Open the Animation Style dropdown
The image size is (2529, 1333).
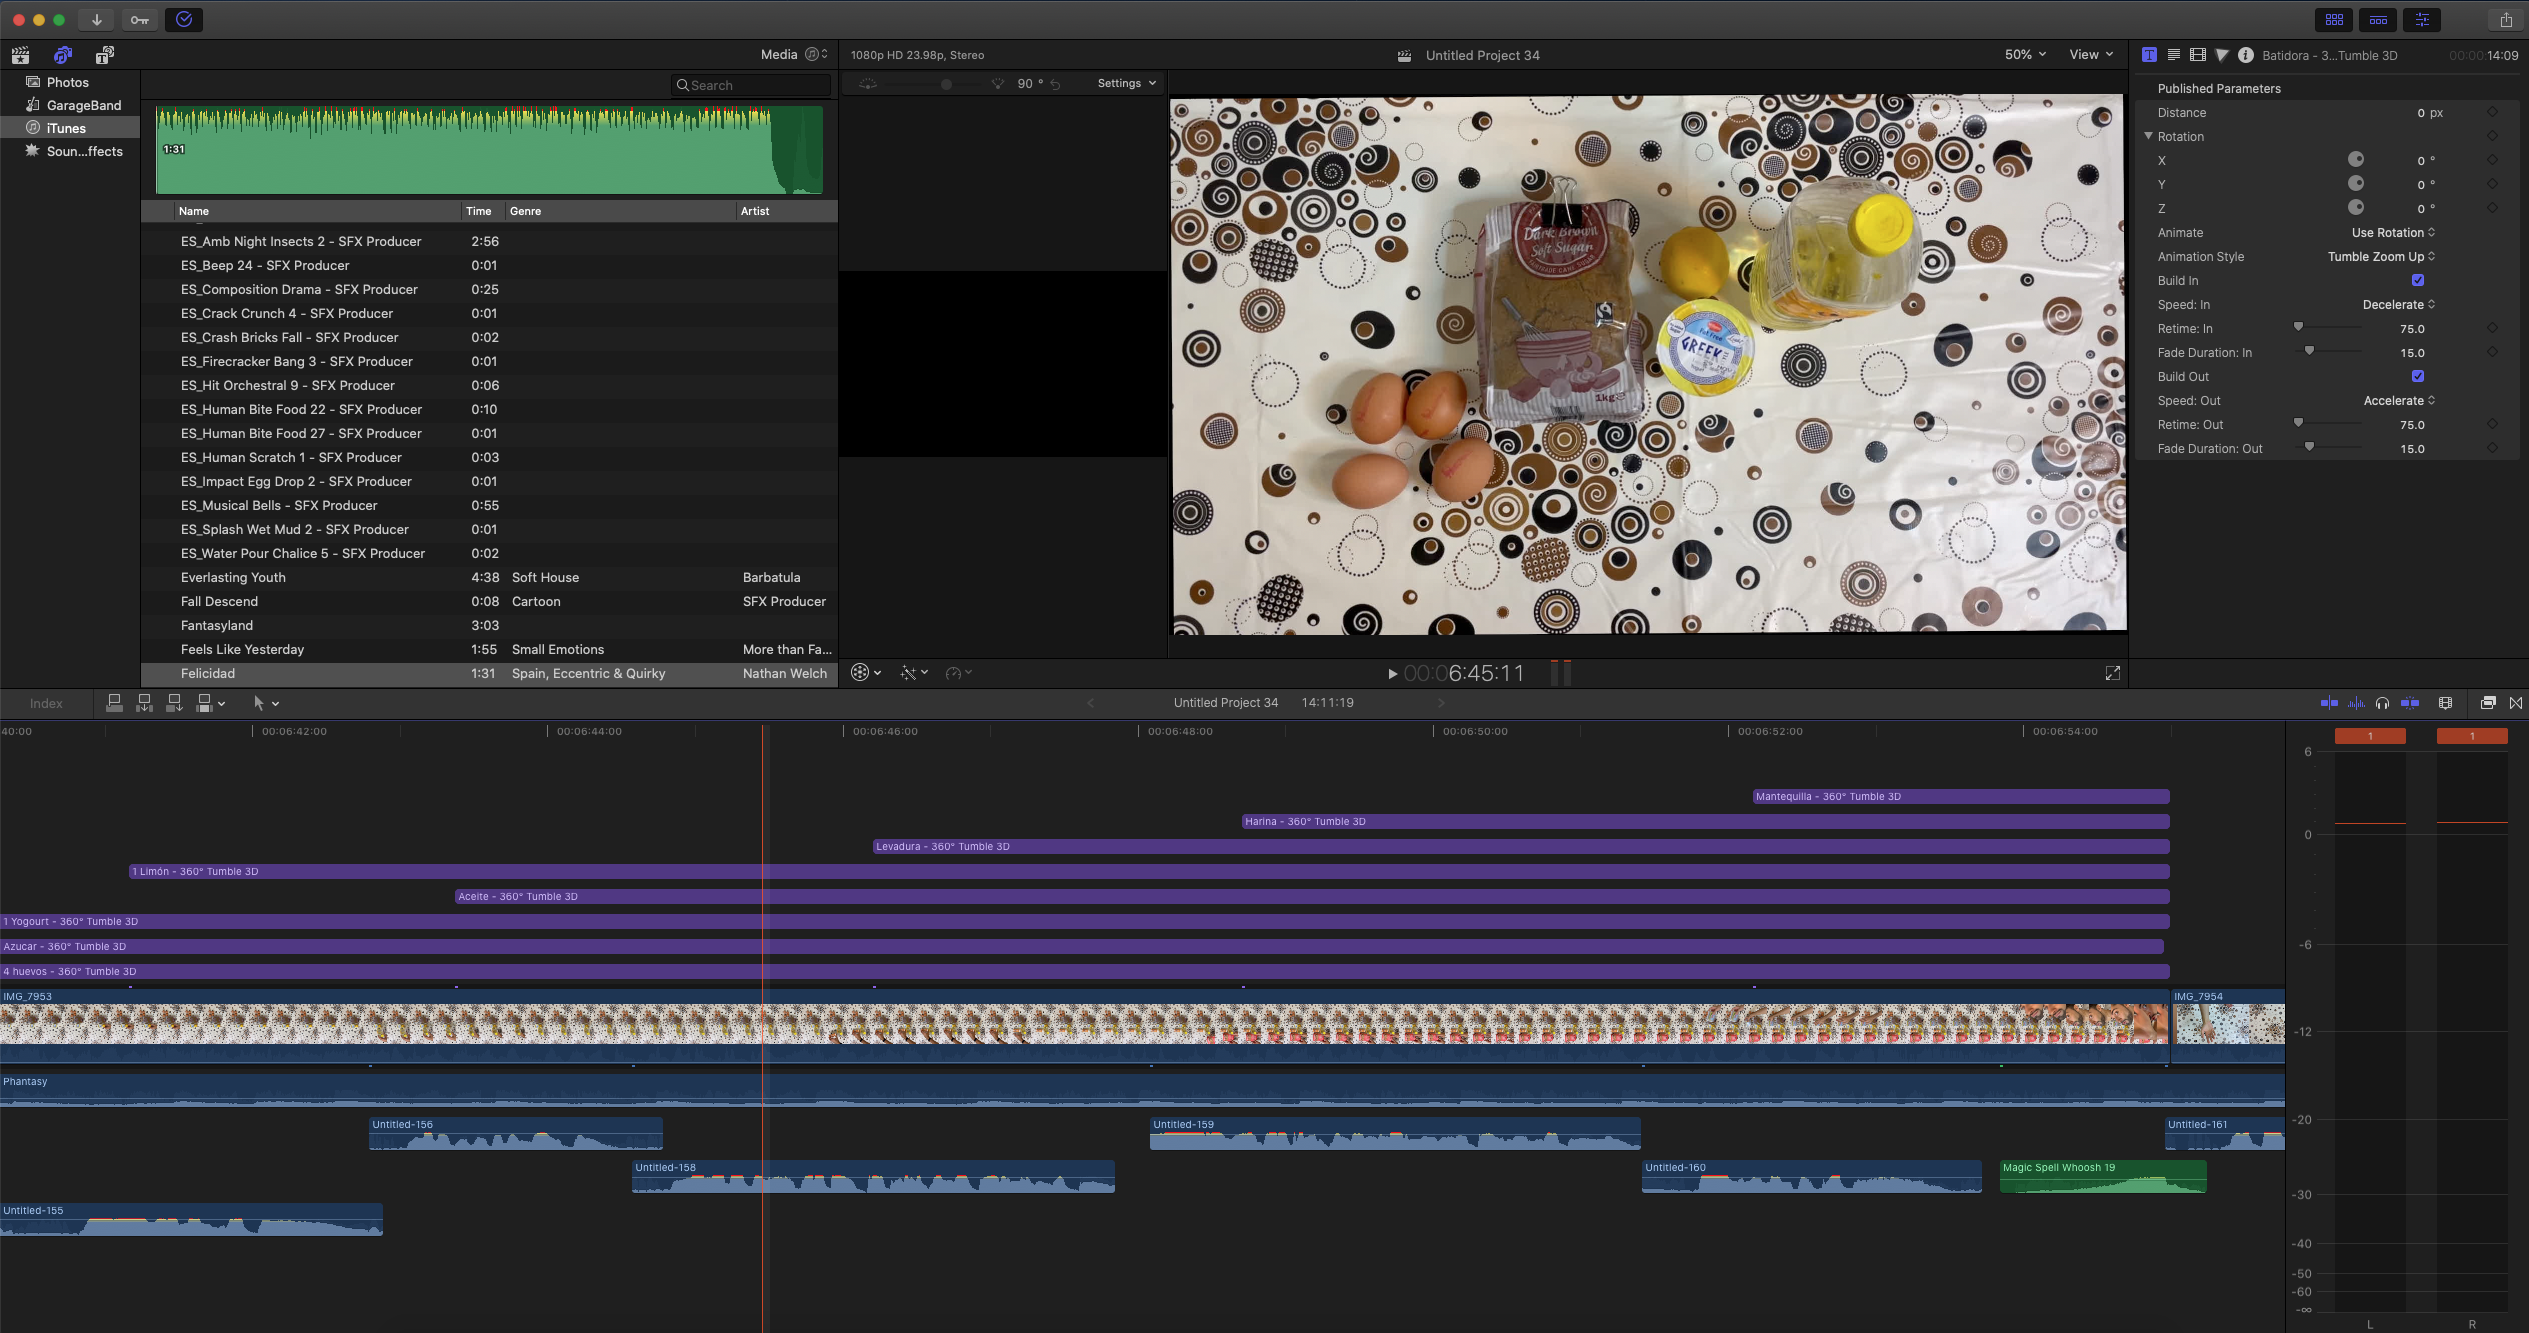(x=2380, y=257)
